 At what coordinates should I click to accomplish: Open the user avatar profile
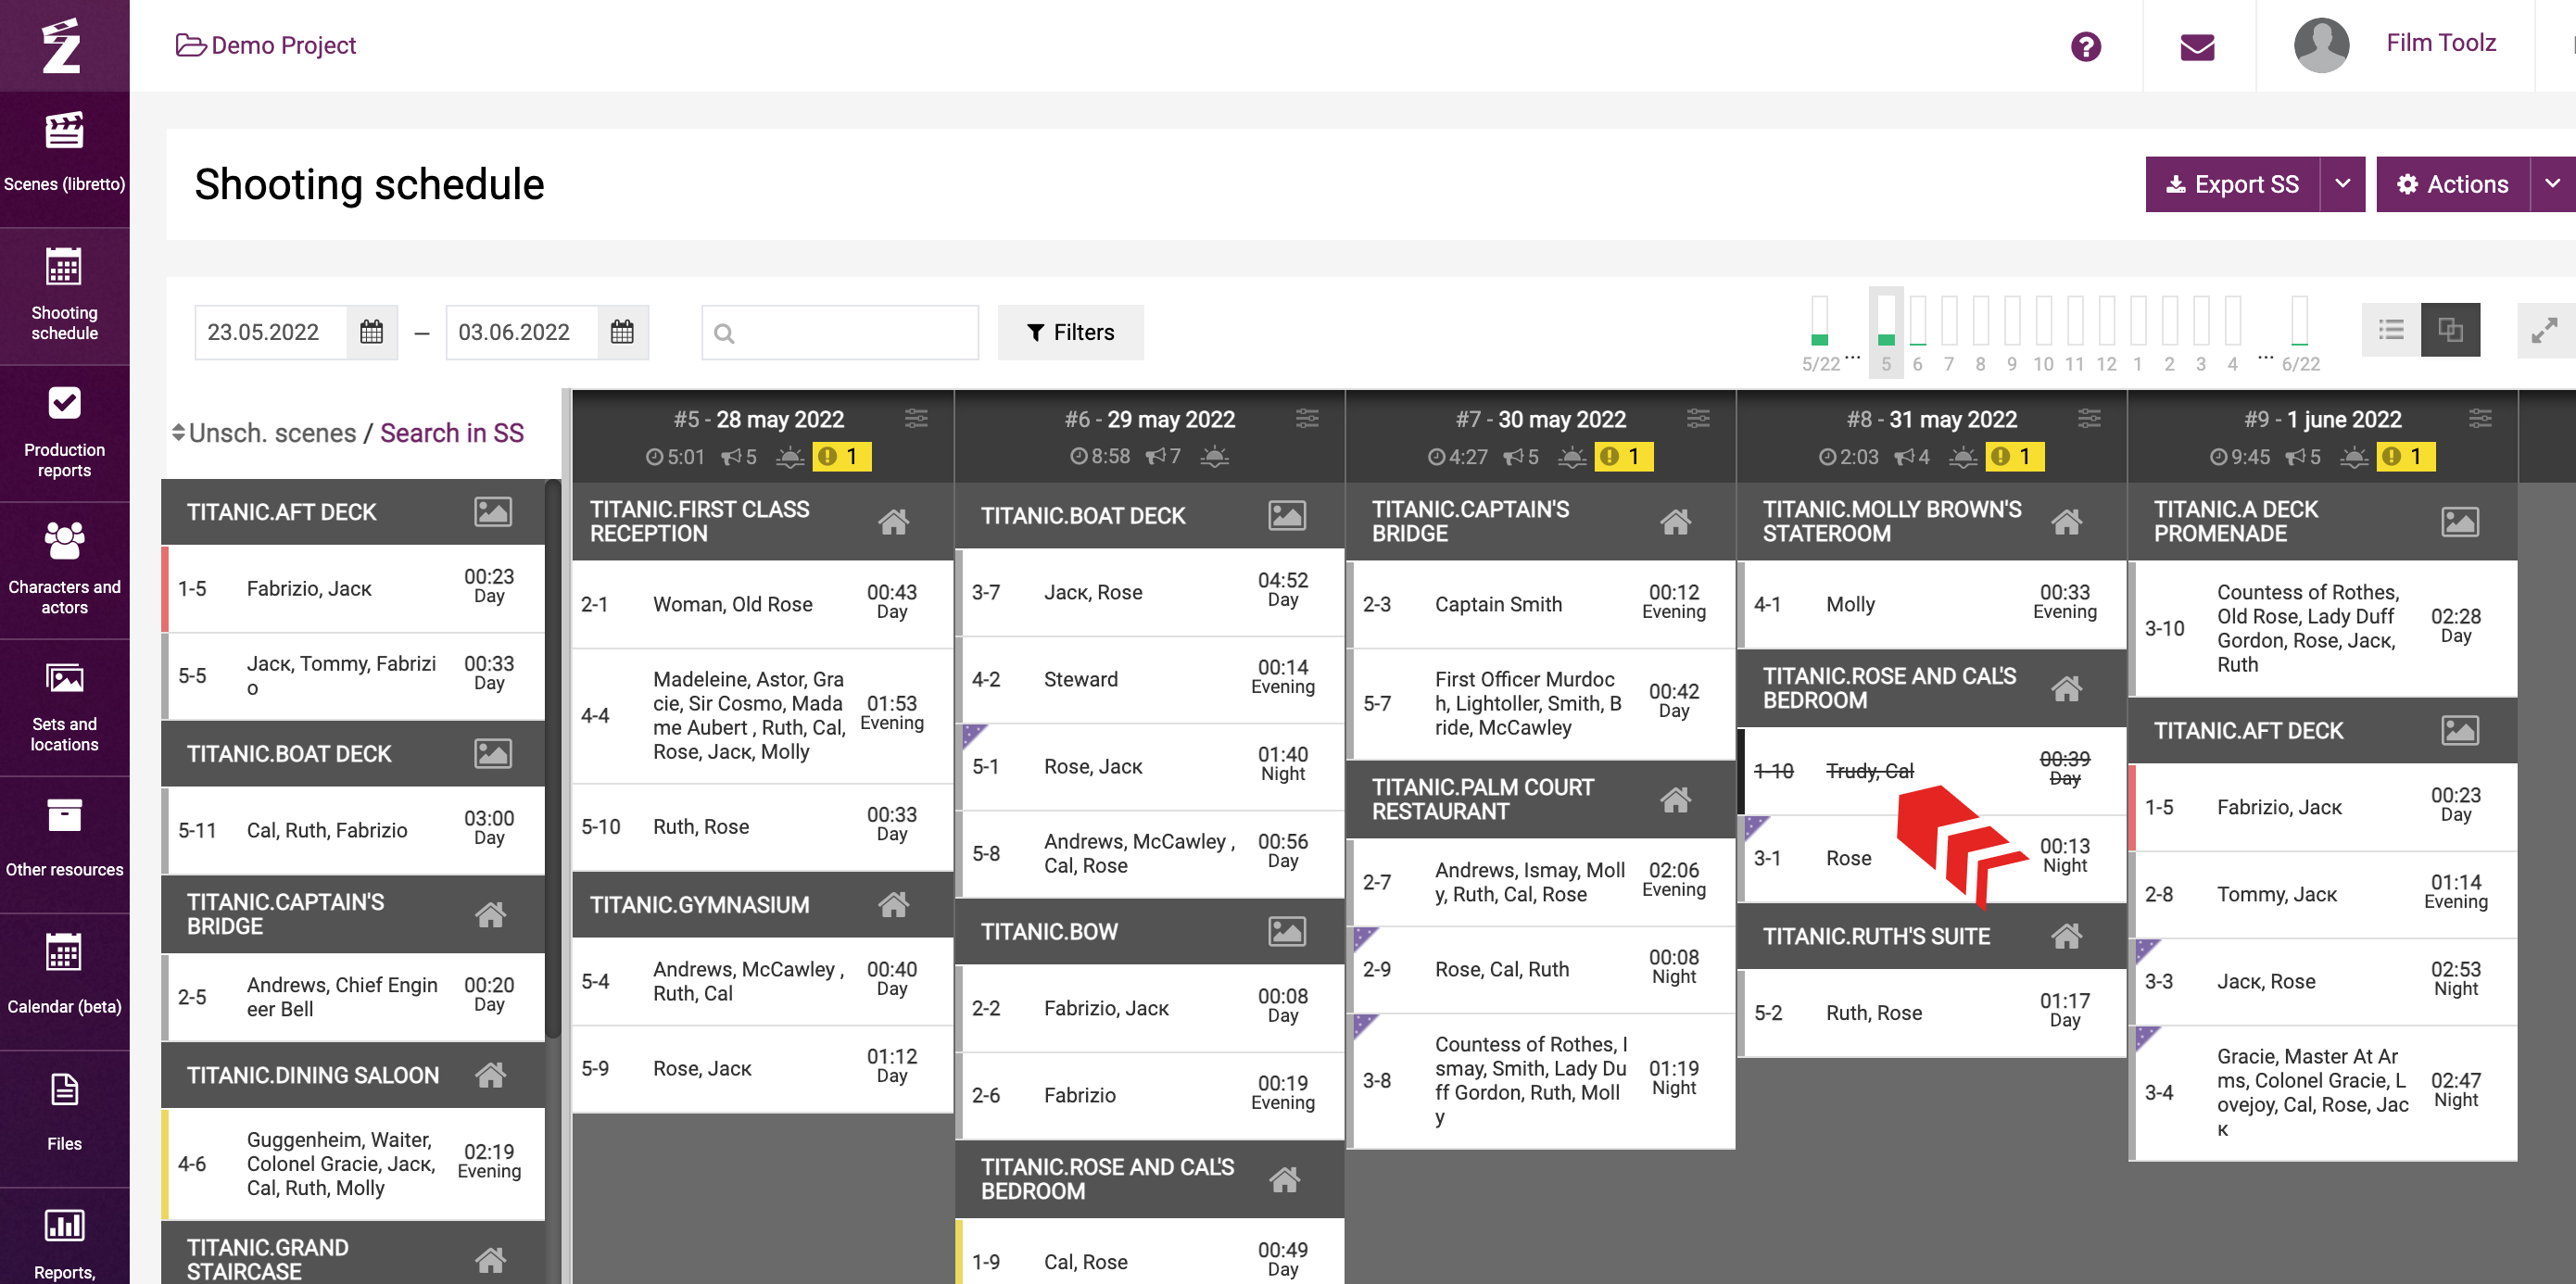click(x=2321, y=45)
